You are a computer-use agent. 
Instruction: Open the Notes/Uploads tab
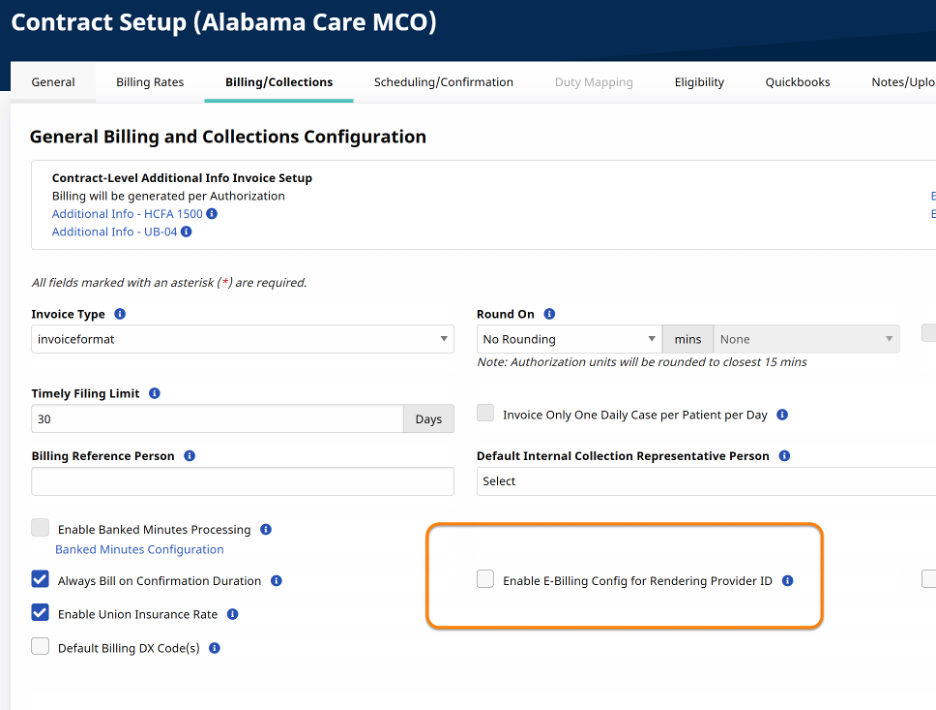pos(903,82)
